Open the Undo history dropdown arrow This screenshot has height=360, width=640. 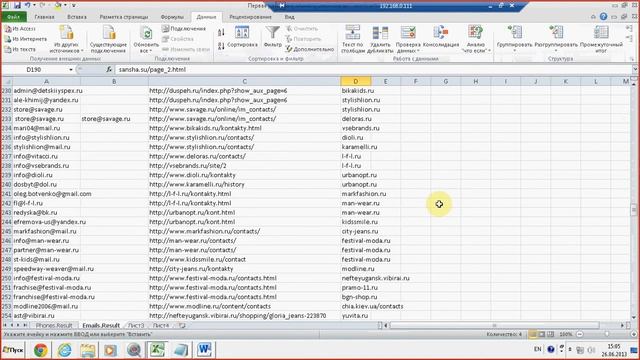pyautogui.click(x=34, y=6)
